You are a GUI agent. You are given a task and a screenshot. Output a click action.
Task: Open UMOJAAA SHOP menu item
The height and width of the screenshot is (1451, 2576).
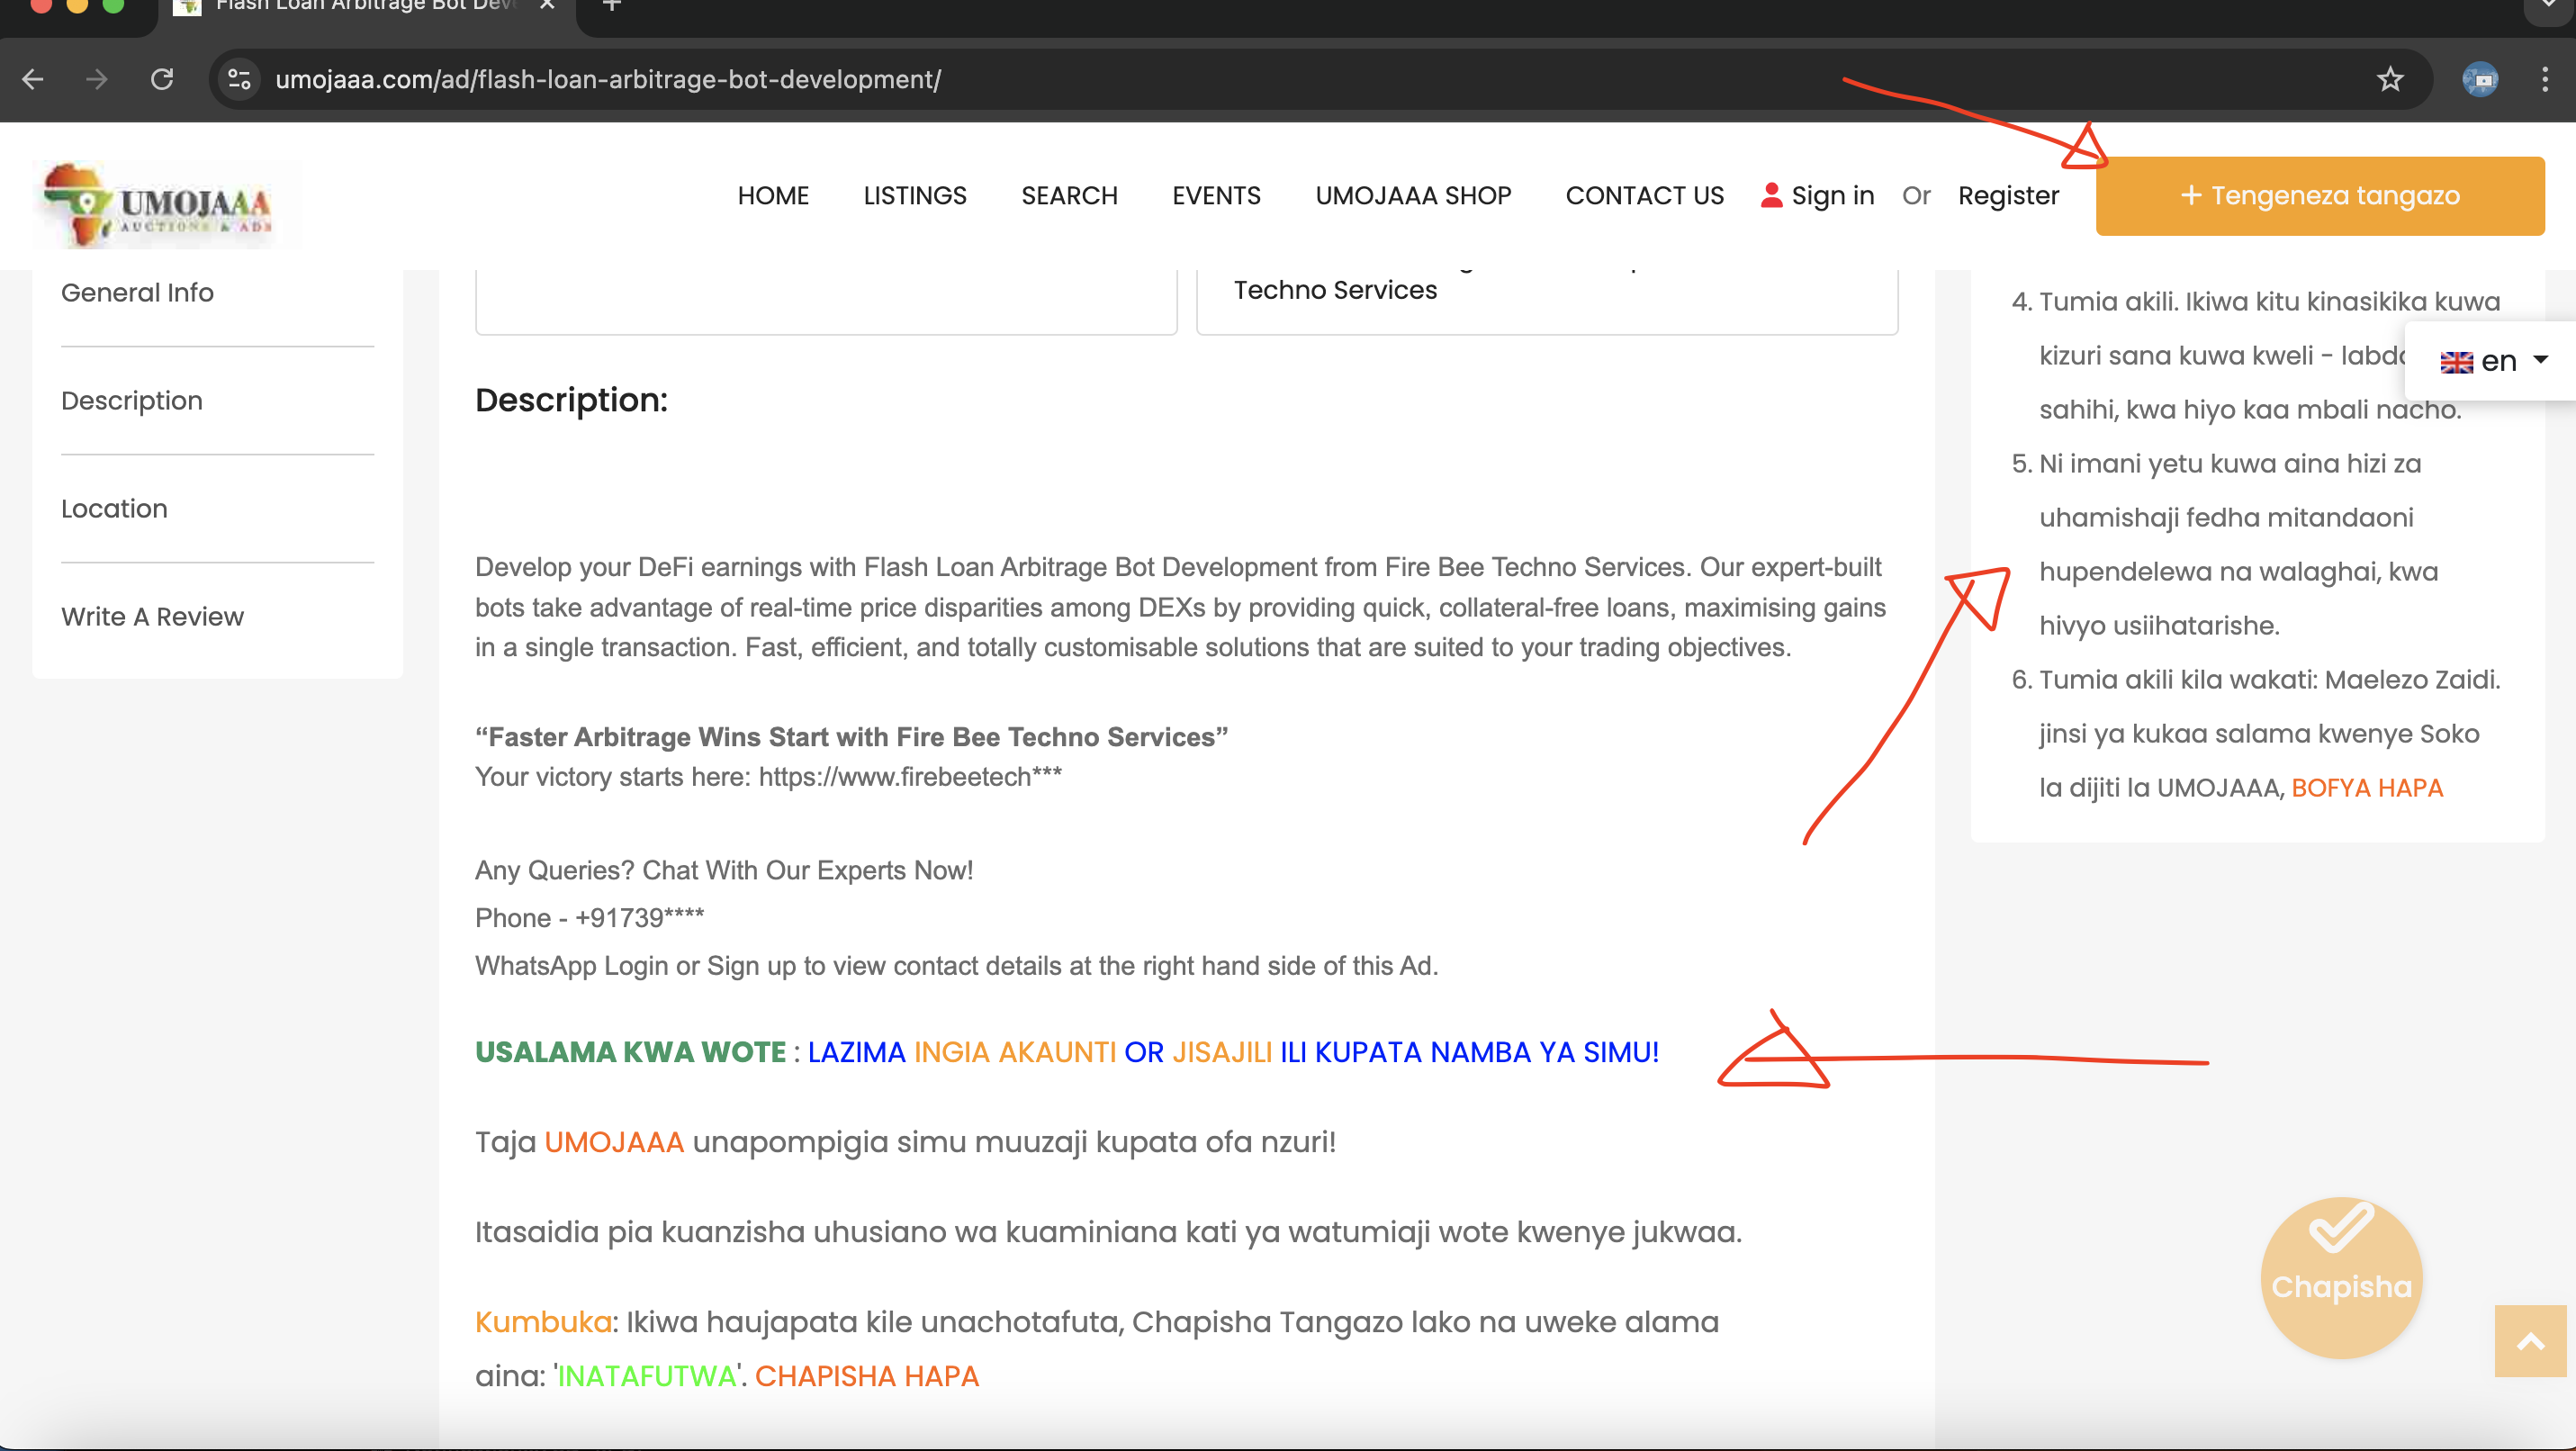[1413, 196]
